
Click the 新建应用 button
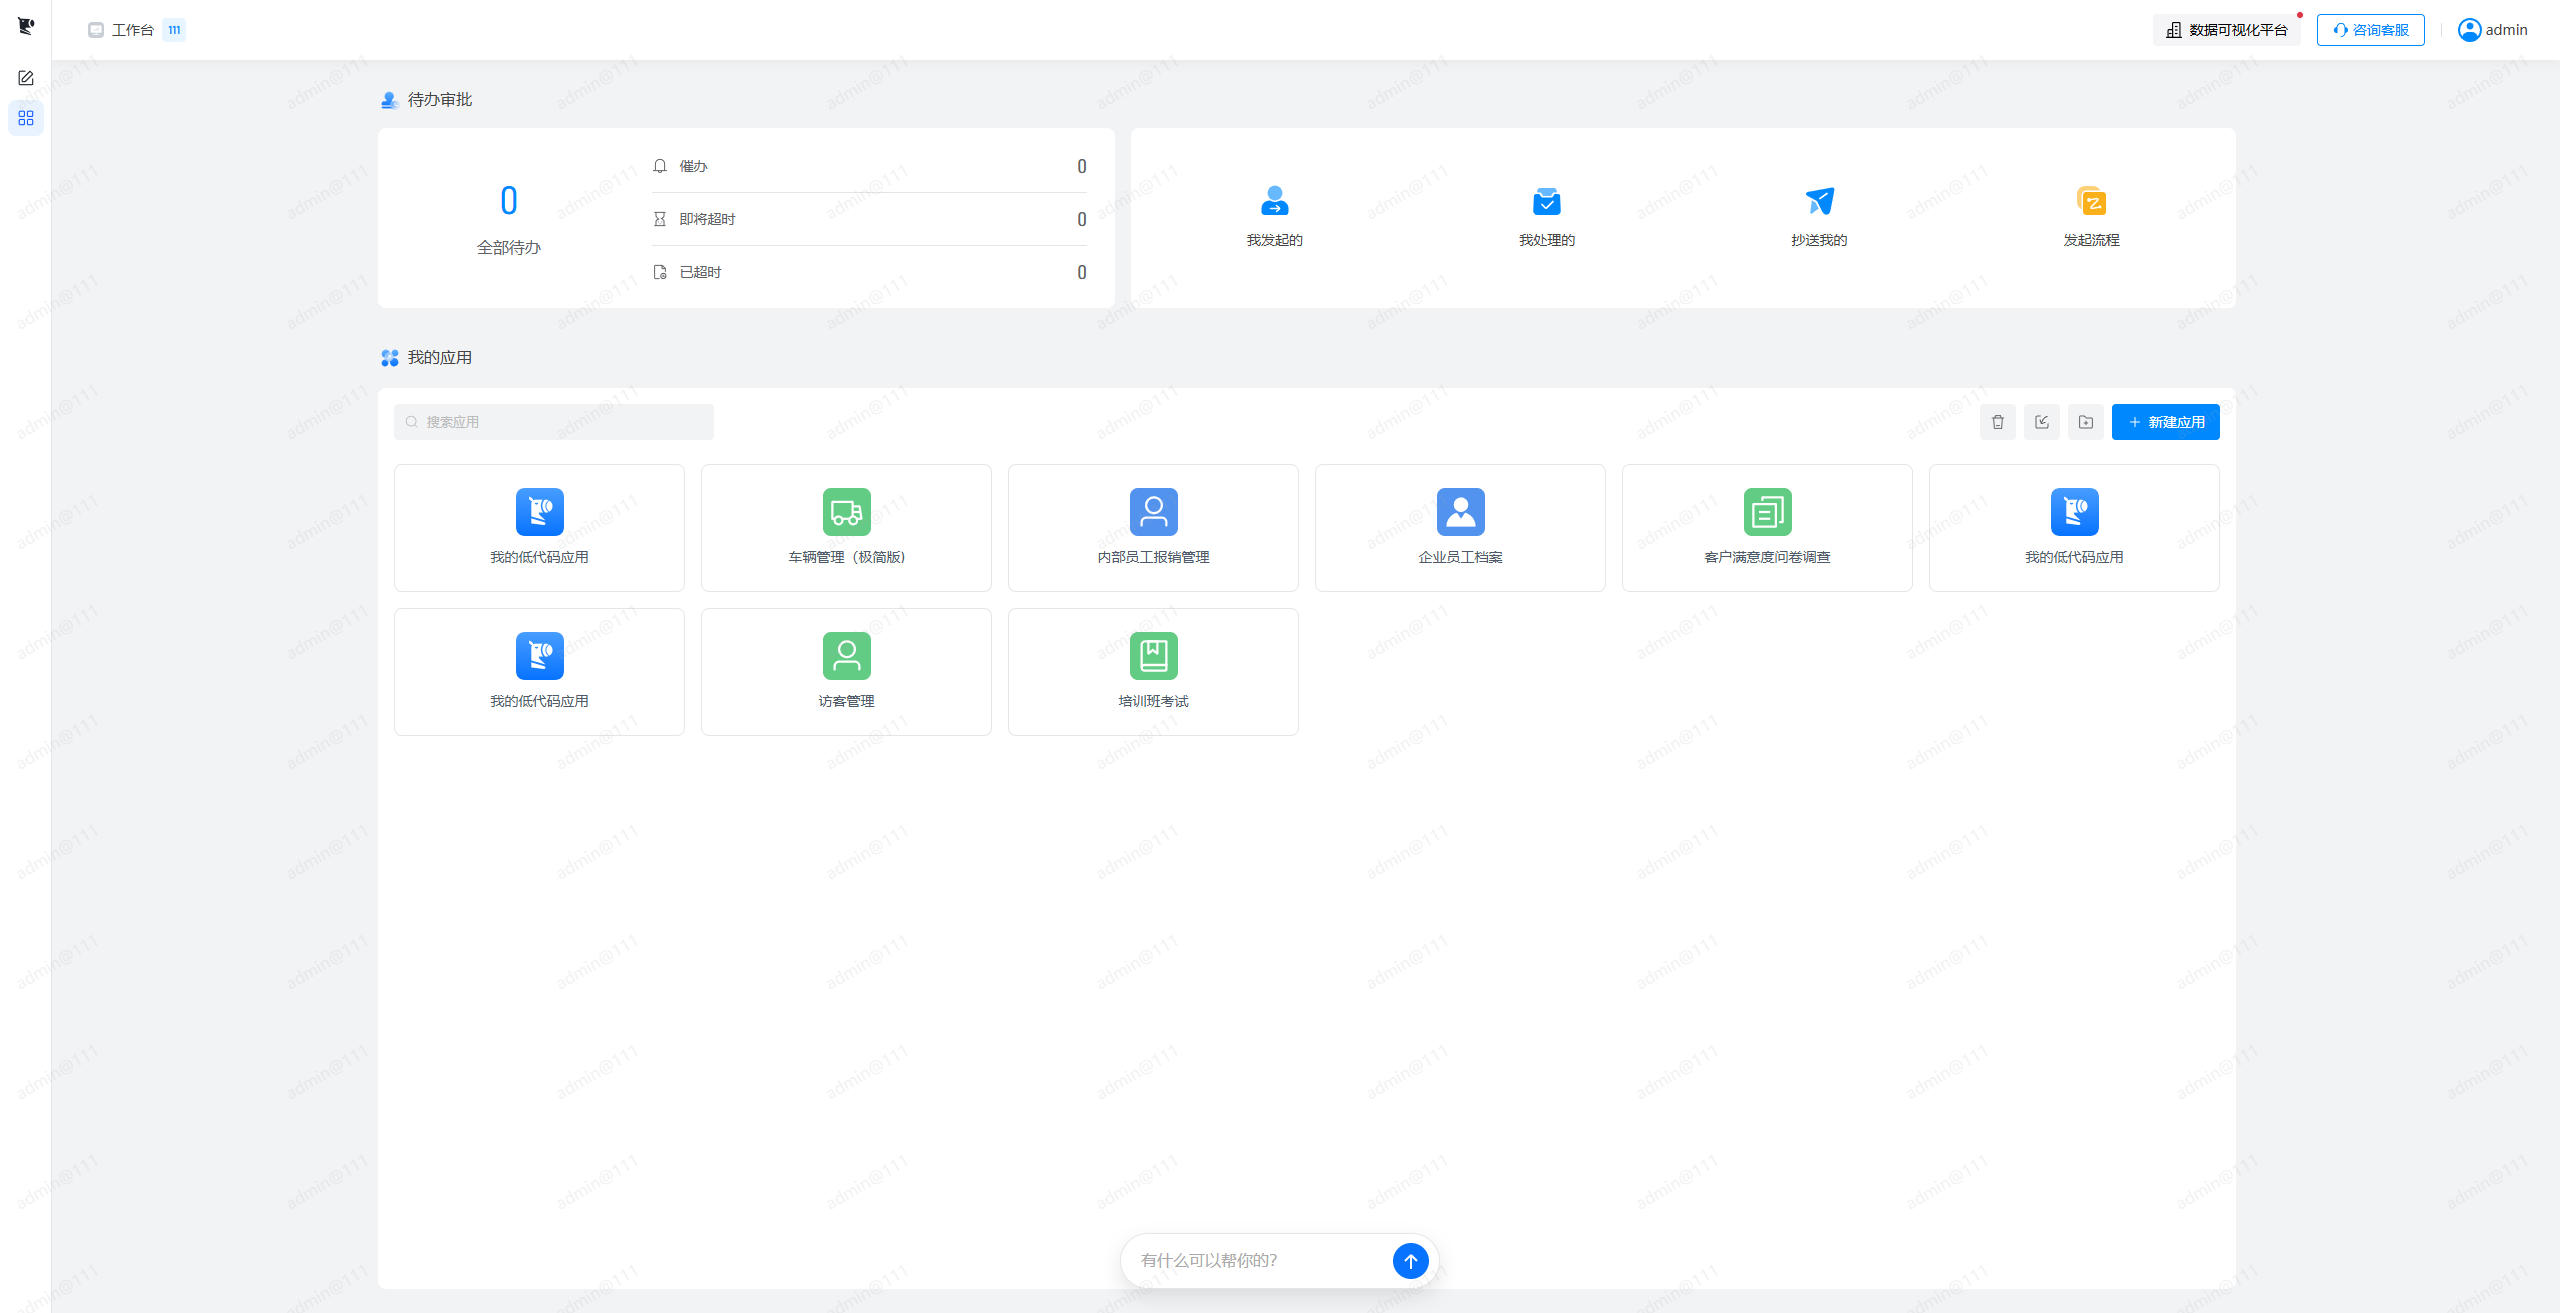[x=2166, y=422]
